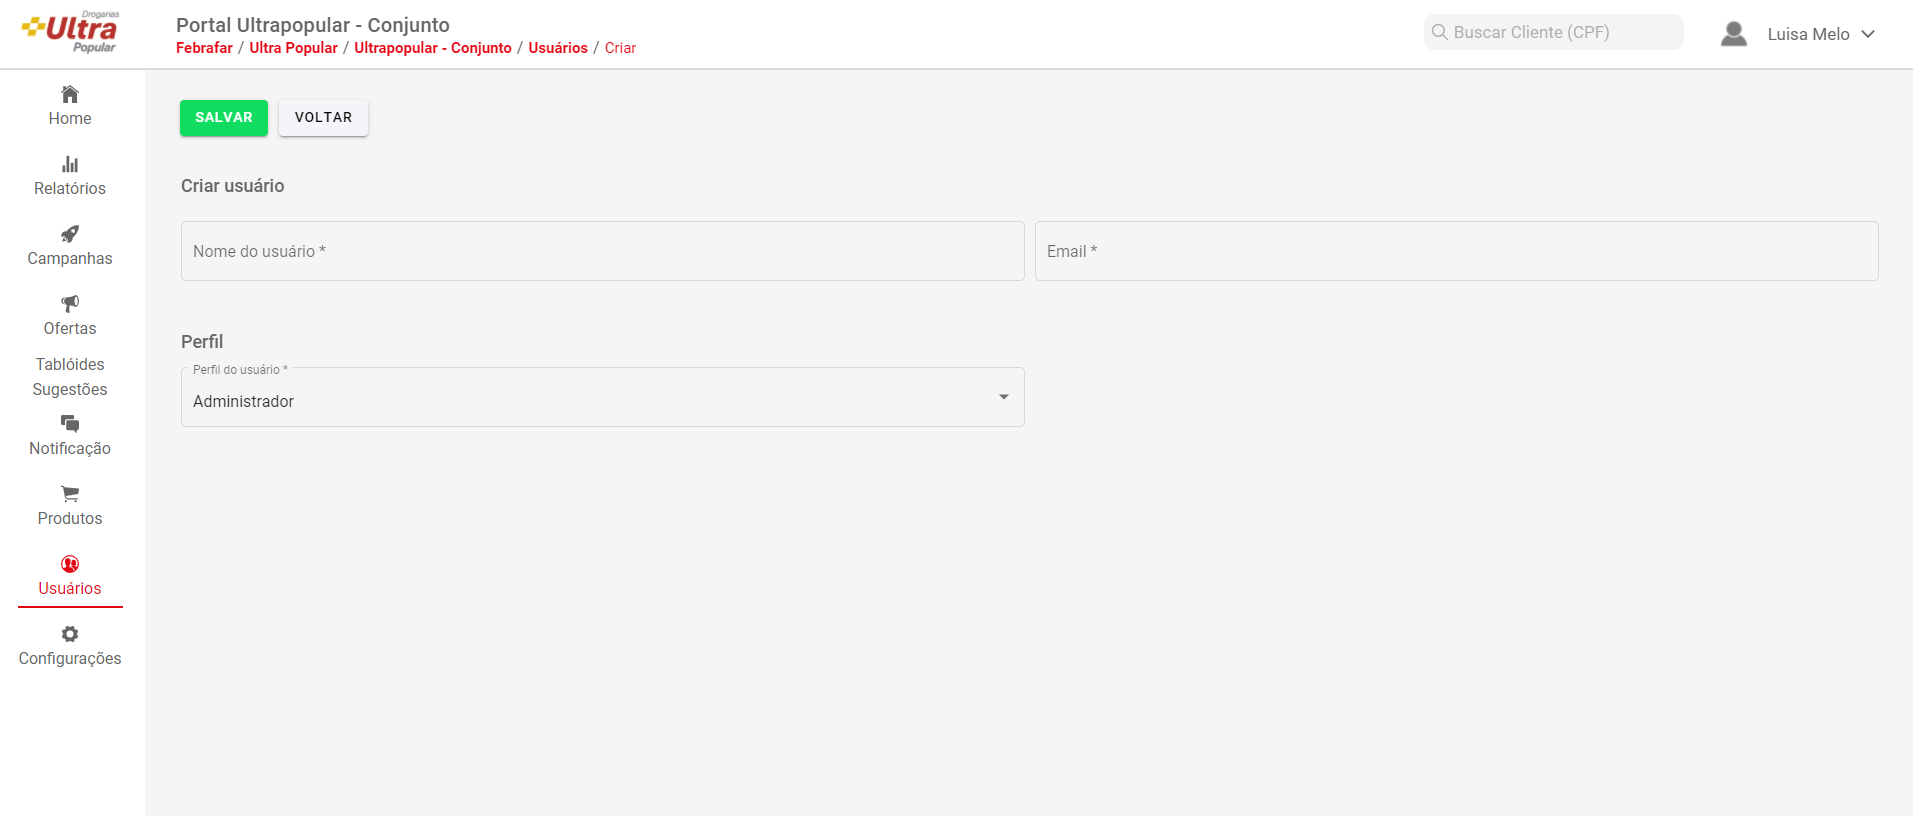Select the Usuários person icon
Viewport: 1913px width, 816px height.
(x=70, y=564)
